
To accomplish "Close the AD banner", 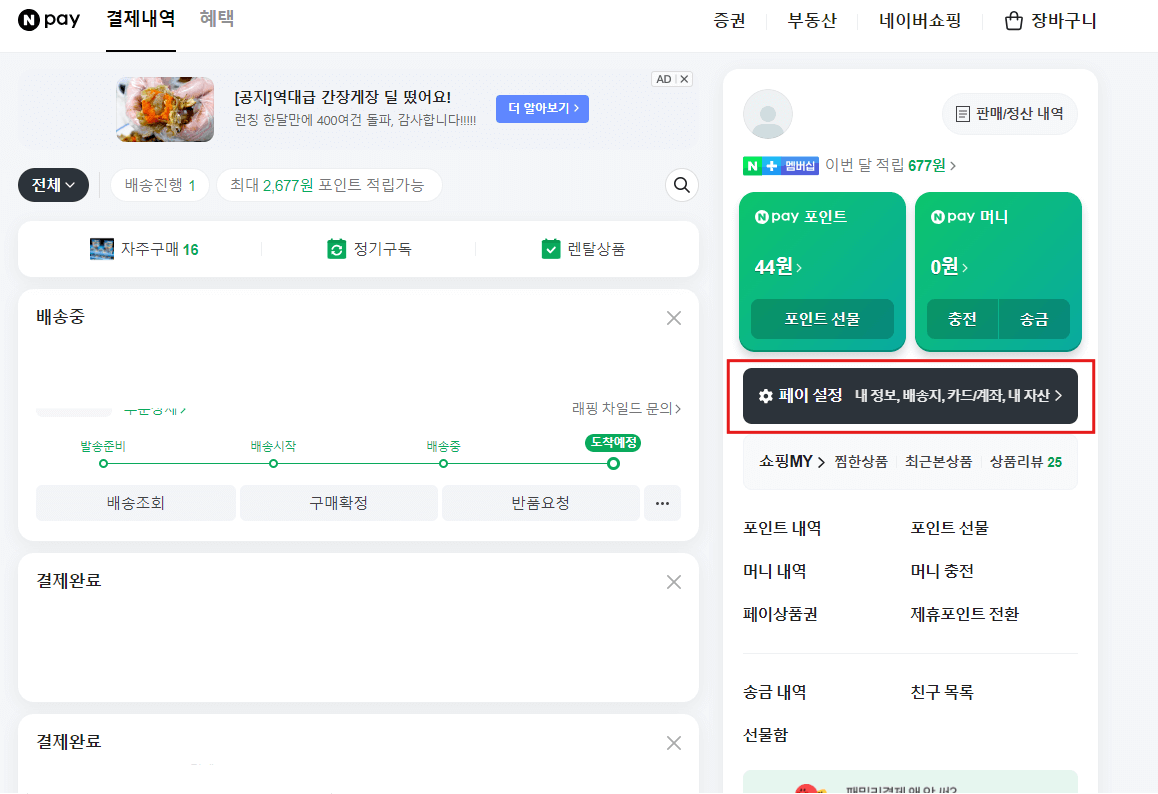I will coord(685,79).
